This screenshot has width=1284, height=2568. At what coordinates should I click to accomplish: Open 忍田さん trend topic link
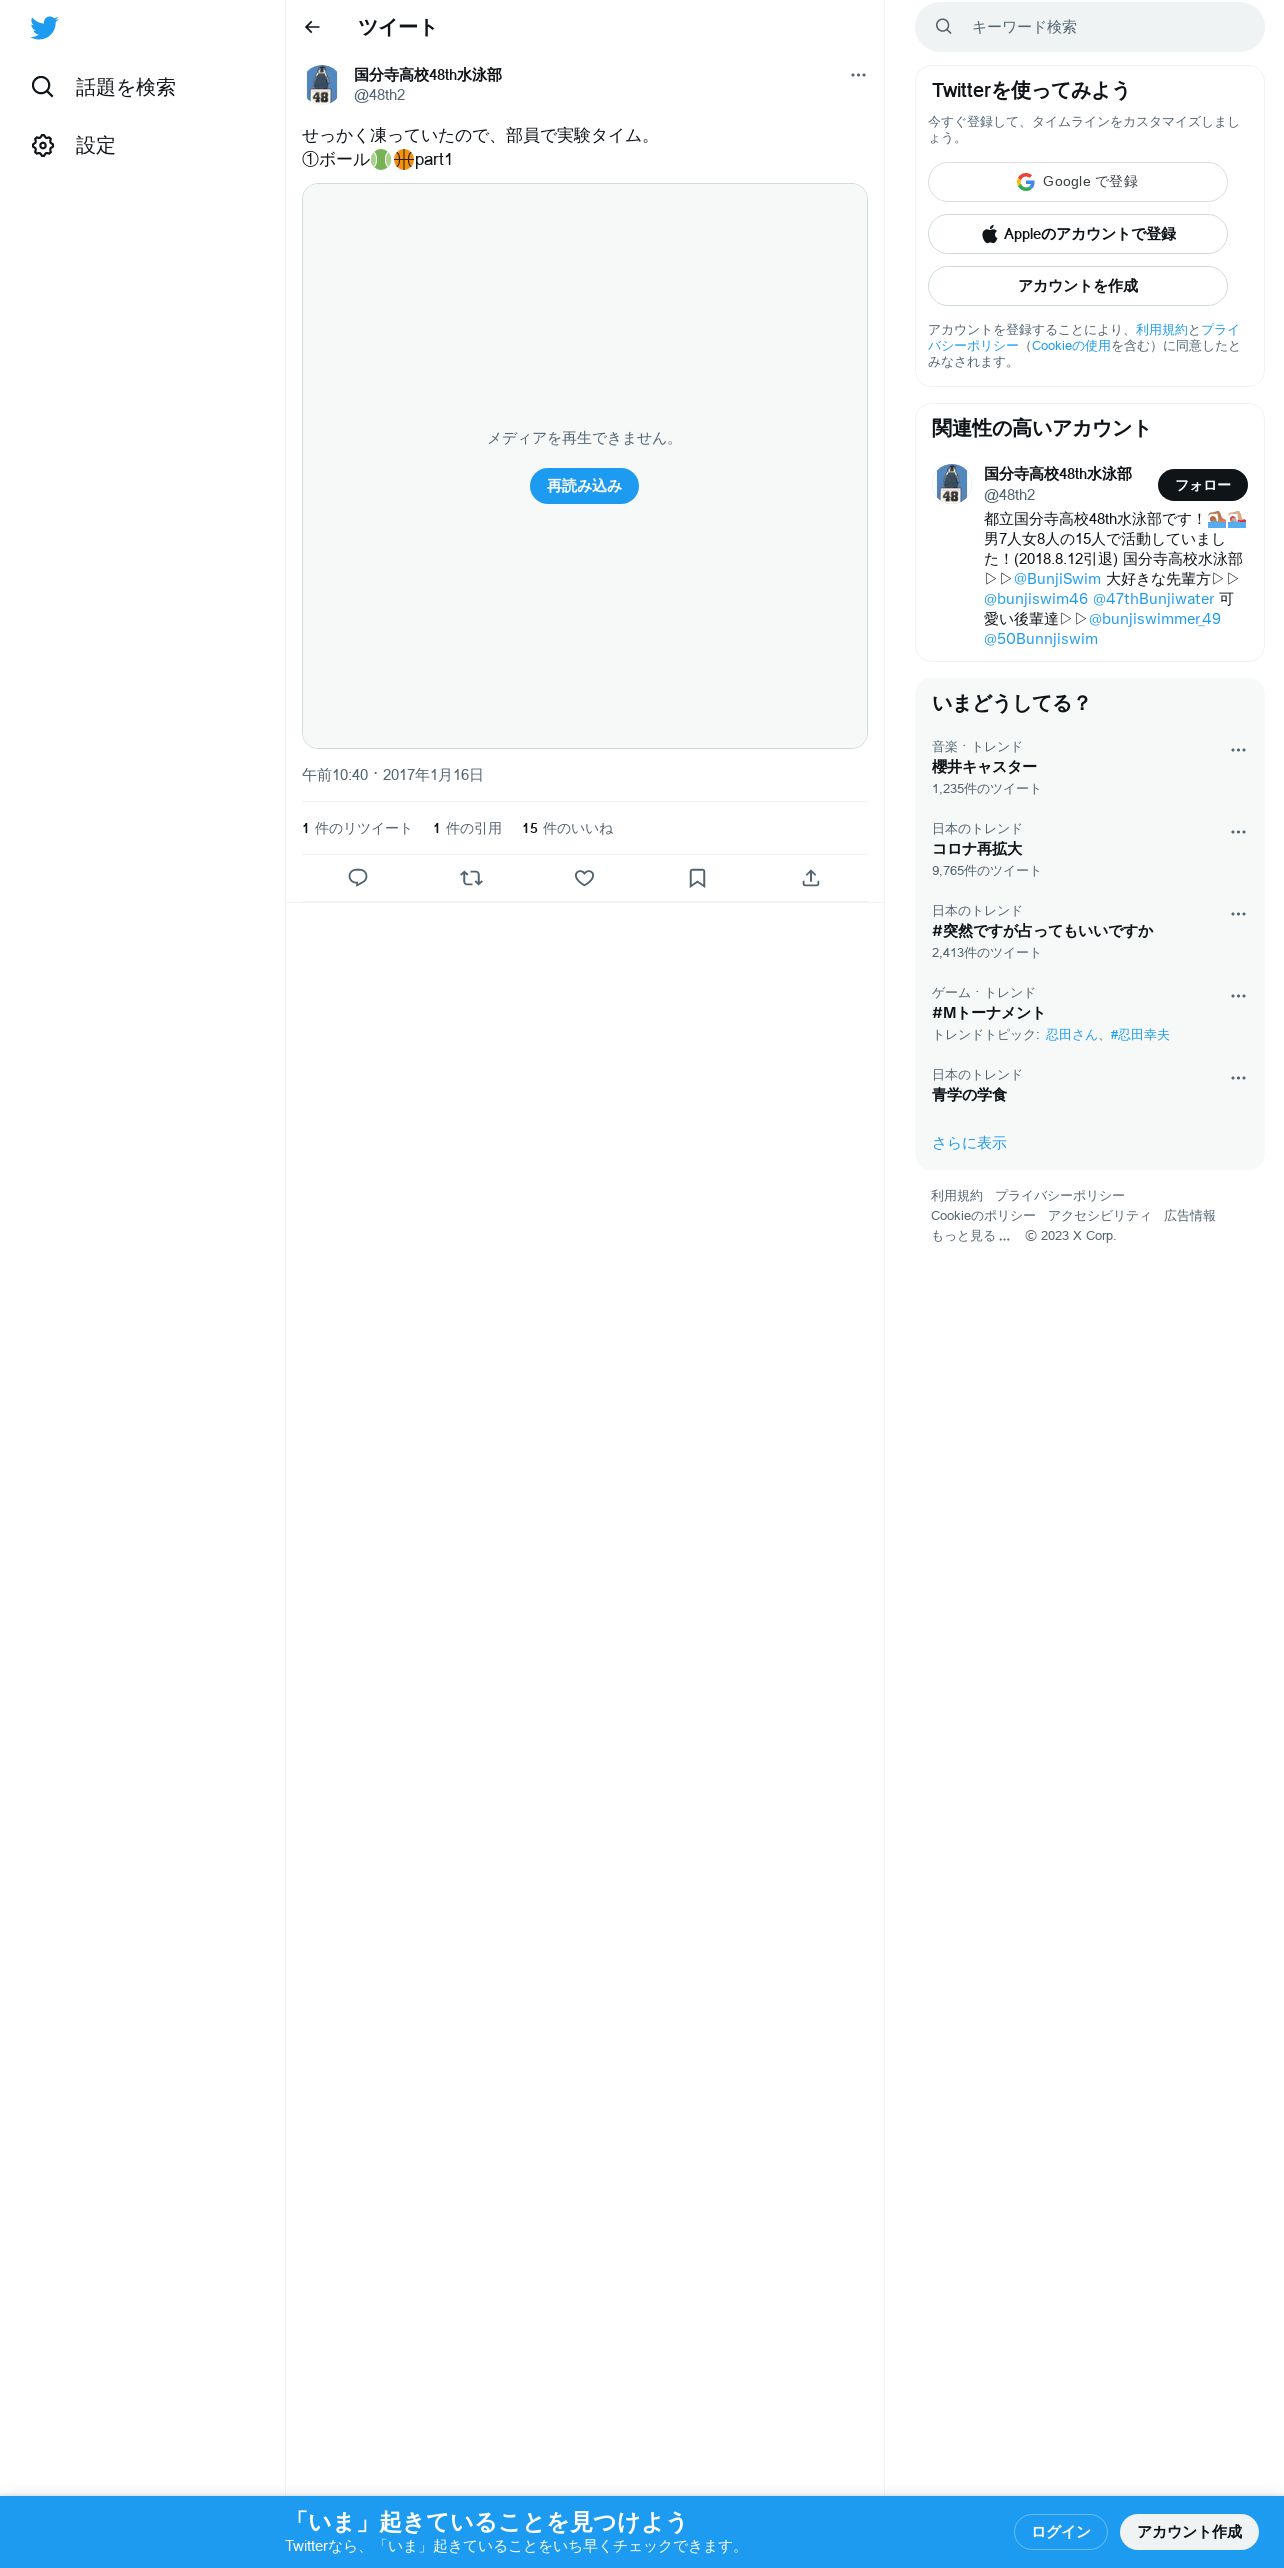click(x=1071, y=1035)
